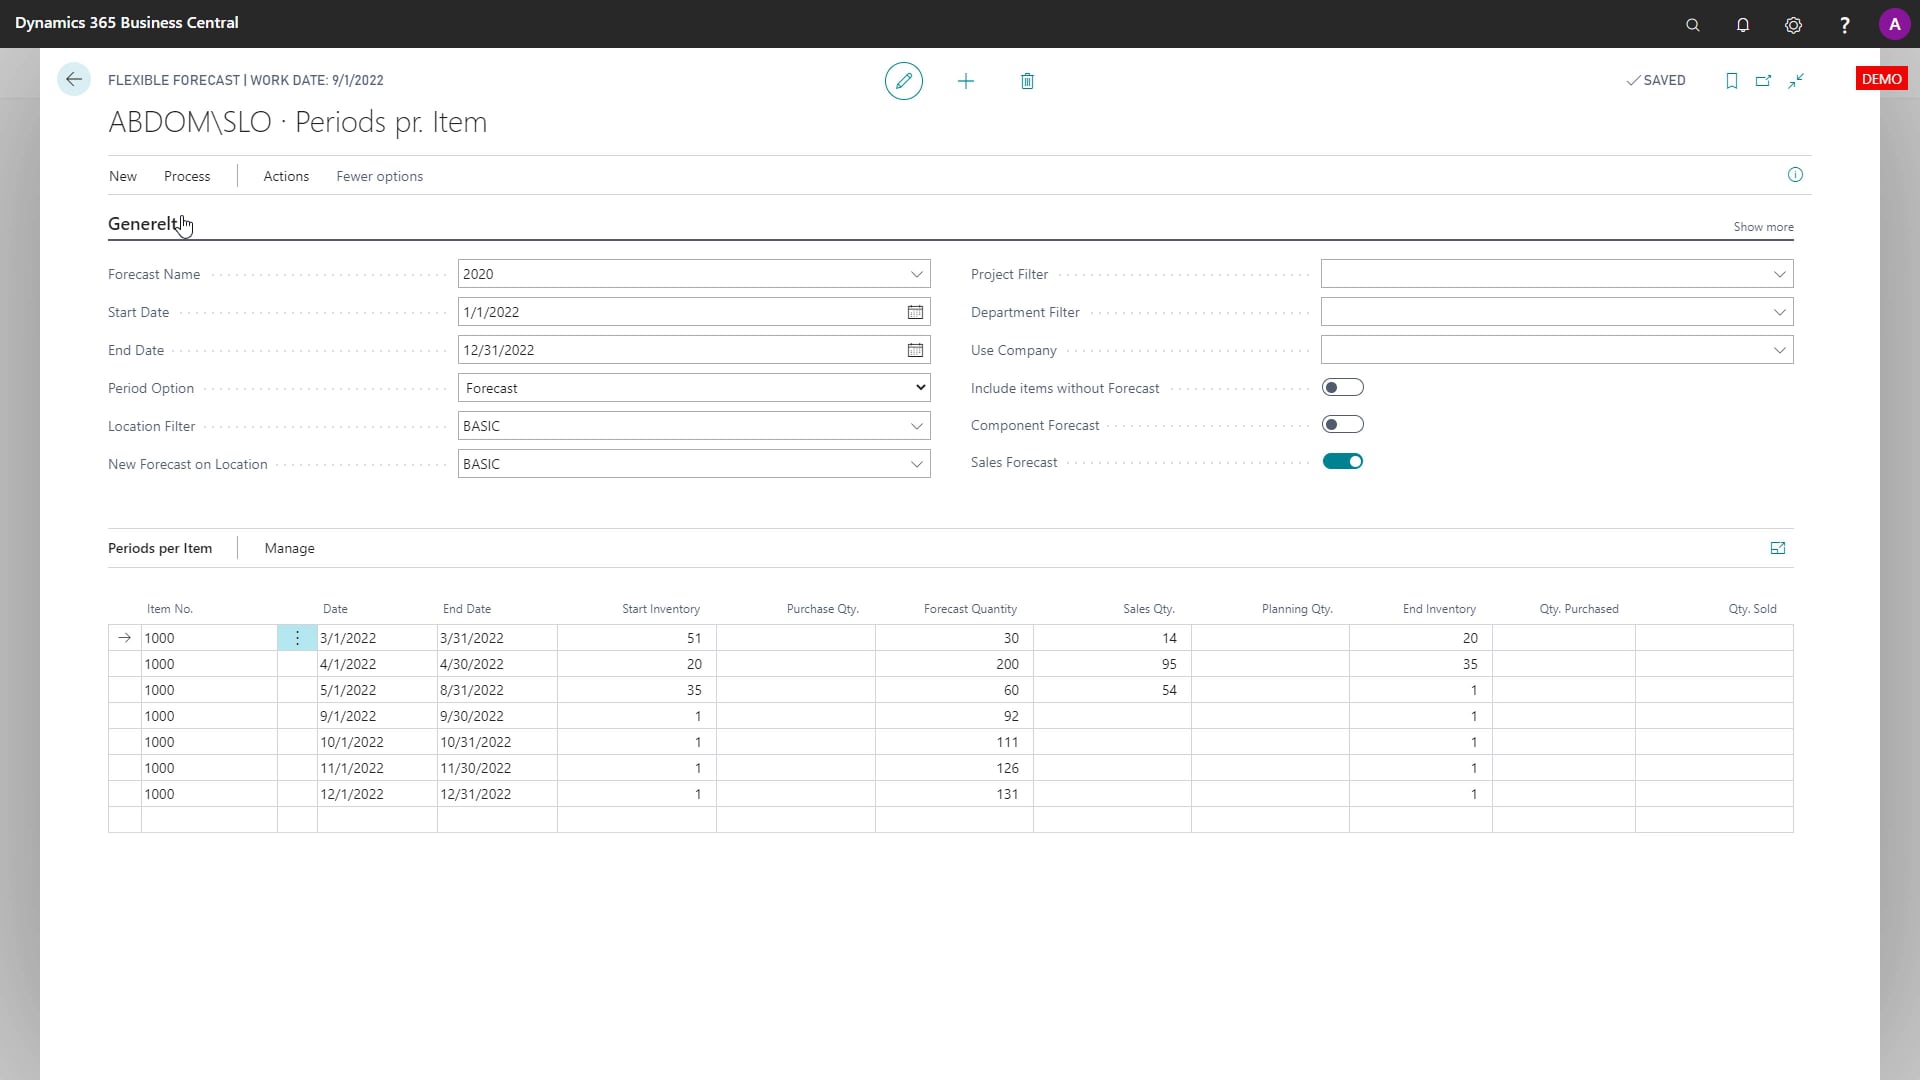Click the pencil edit icon
The image size is (1920, 1080).
[x=903, y=81]
